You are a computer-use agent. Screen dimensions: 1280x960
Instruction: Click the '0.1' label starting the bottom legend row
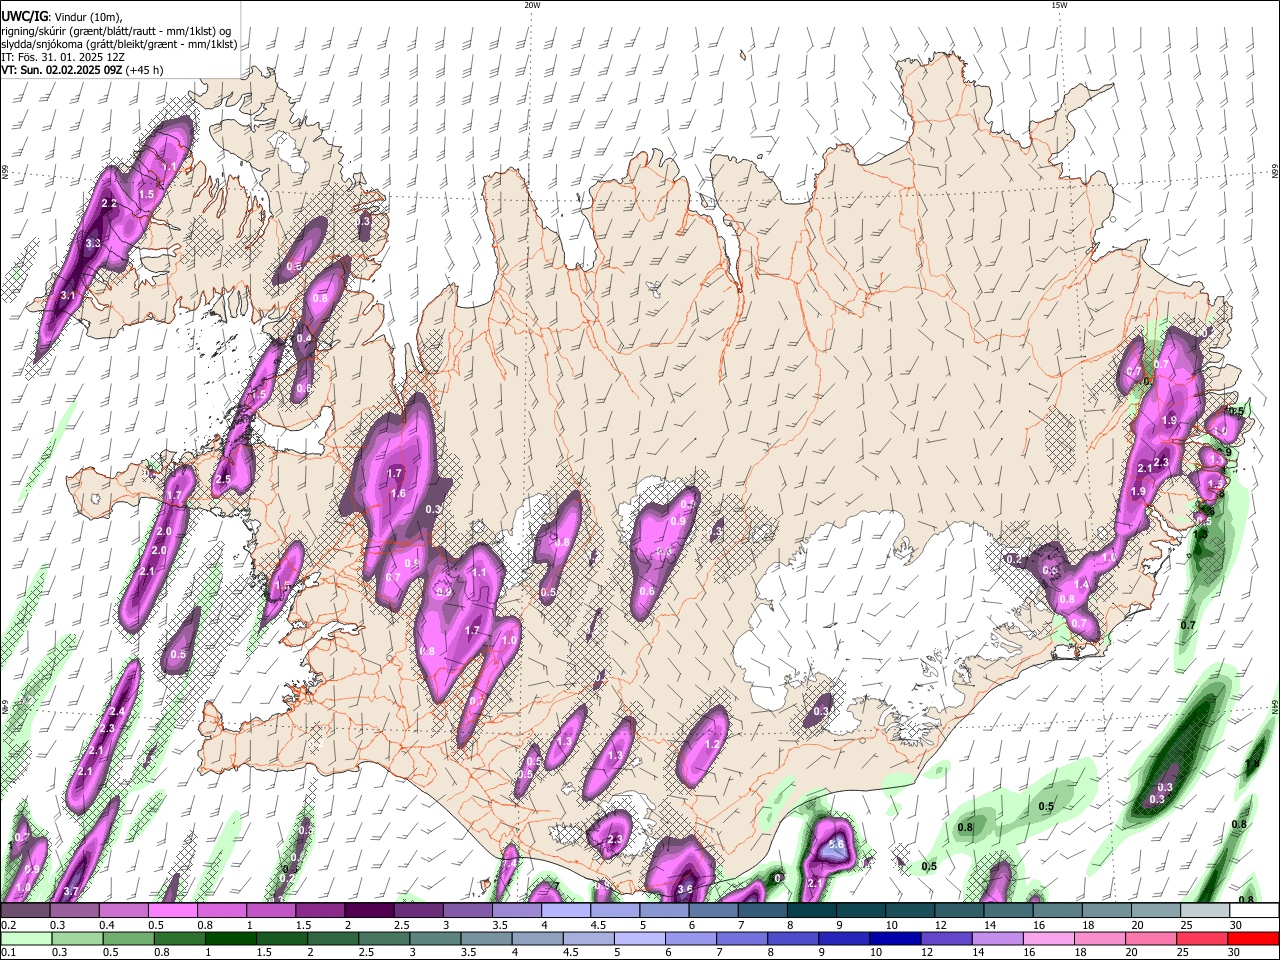(9, 953)
